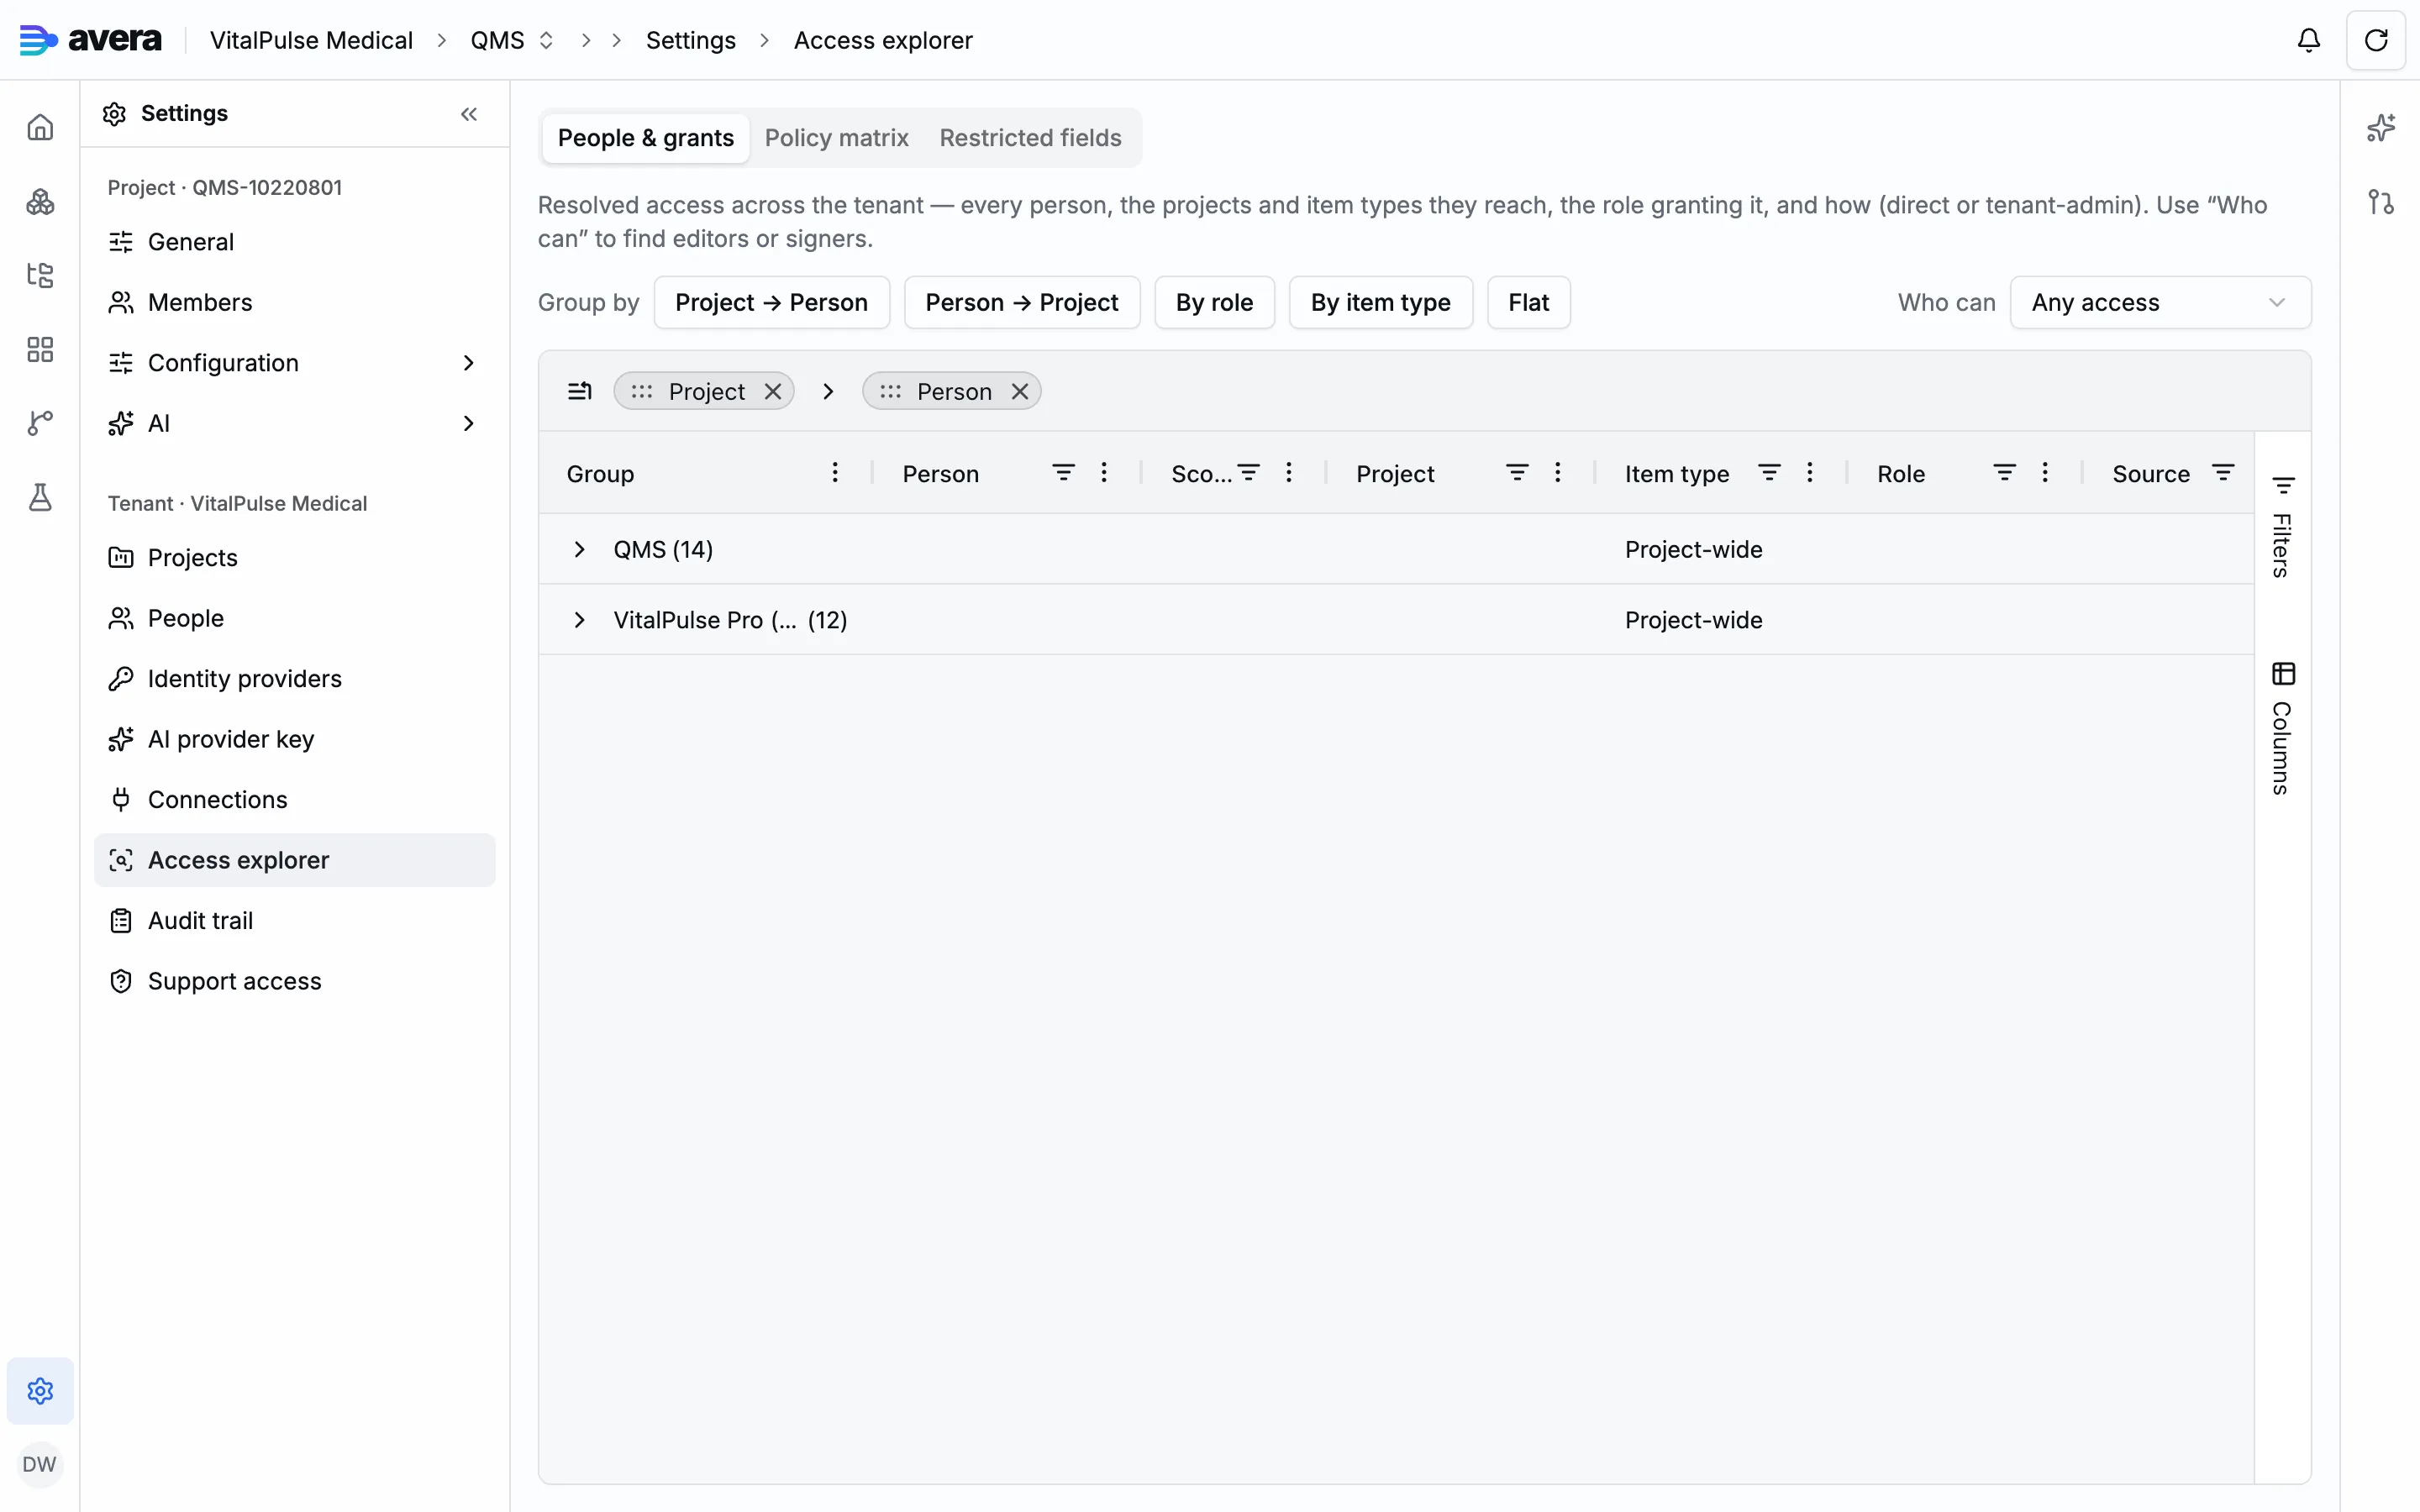Remove the Project grouping chip
The width and height of the screenshot is (2420, 1512).
pos(773,391)
